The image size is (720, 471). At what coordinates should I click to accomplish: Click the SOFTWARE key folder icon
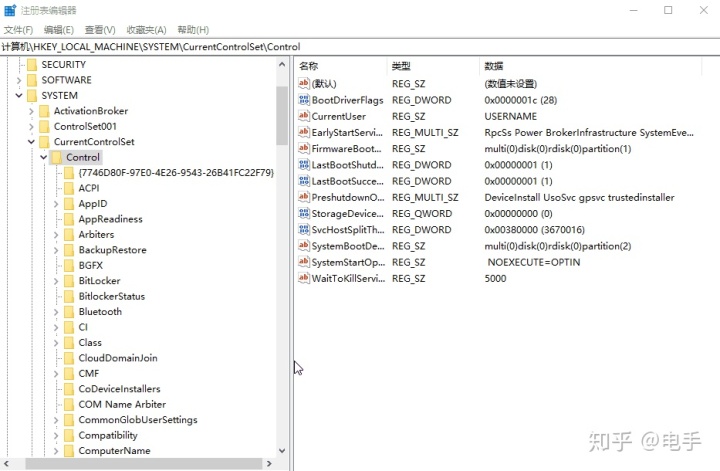[x=32, y=80]
